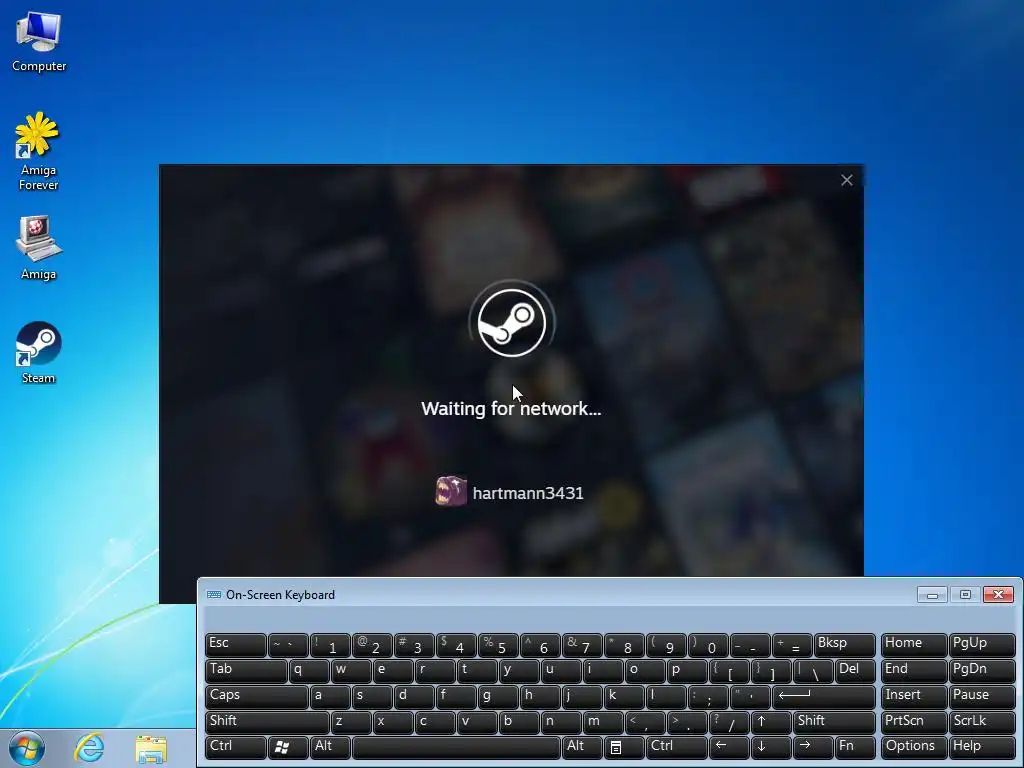Tap the number 1 key
1024x768 pixels.
[330, 645]
